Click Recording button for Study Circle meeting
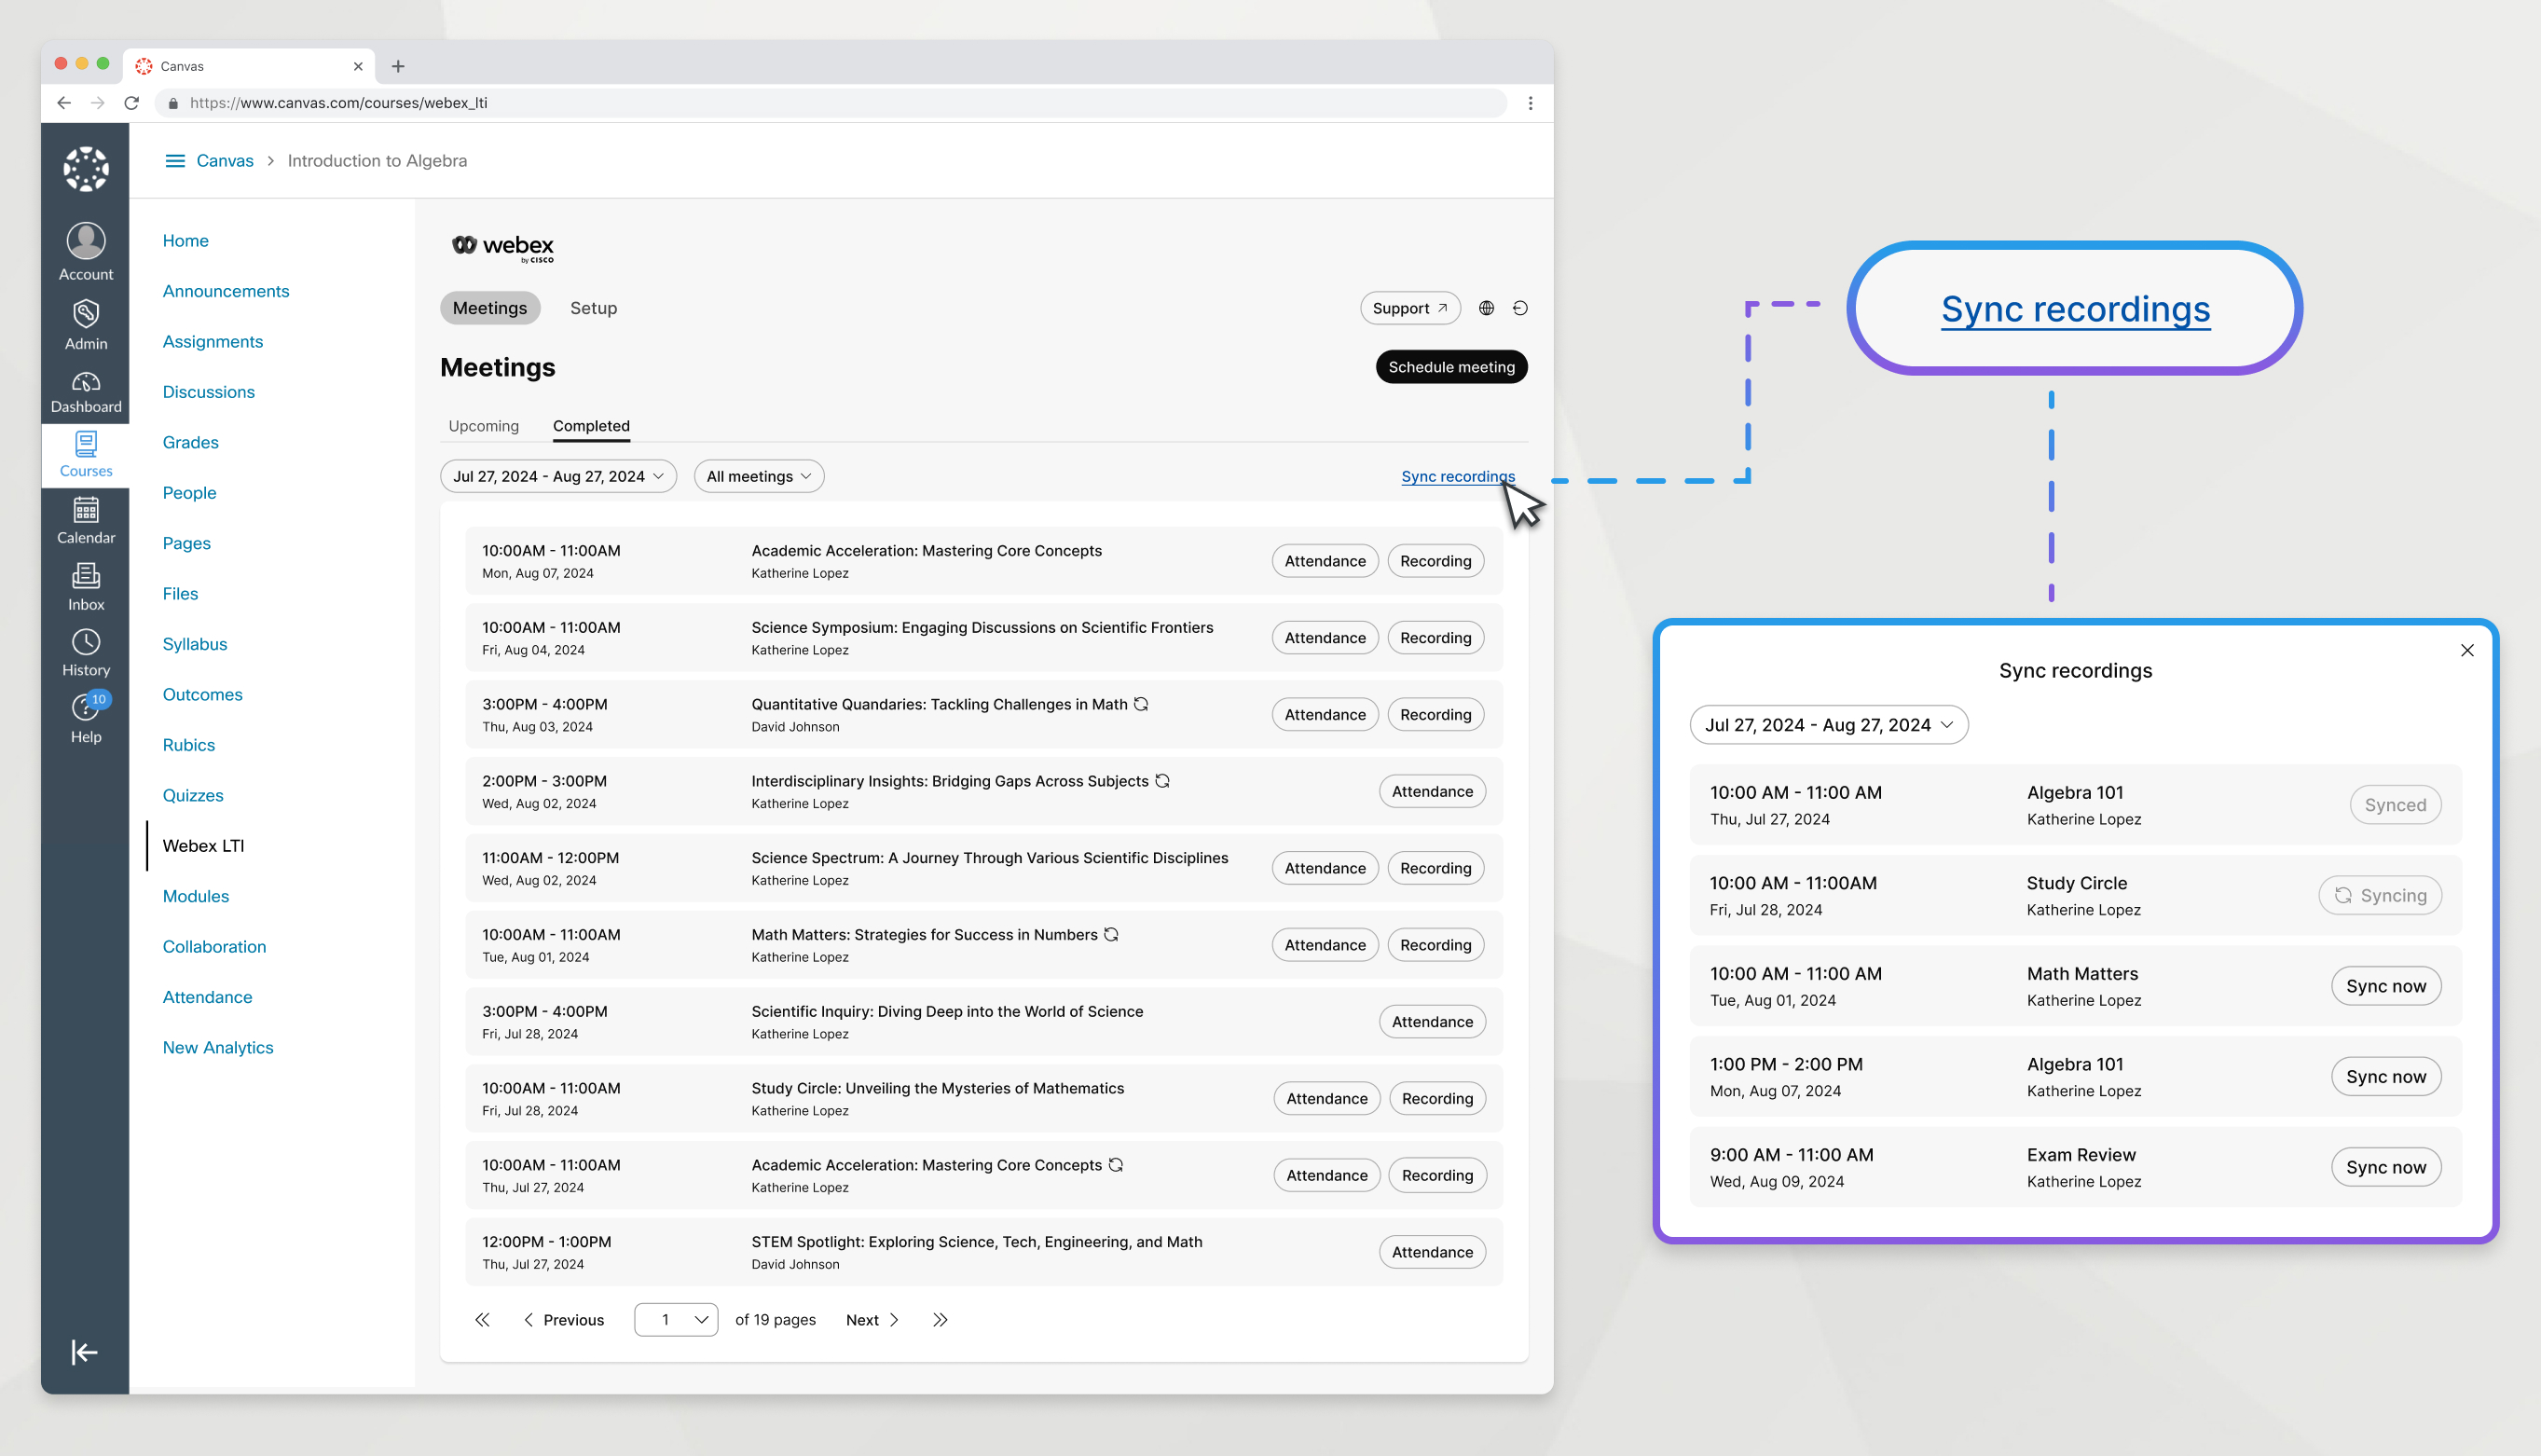The width and height of the screenshot is (2541, 1456). tap(1436, 1098)
